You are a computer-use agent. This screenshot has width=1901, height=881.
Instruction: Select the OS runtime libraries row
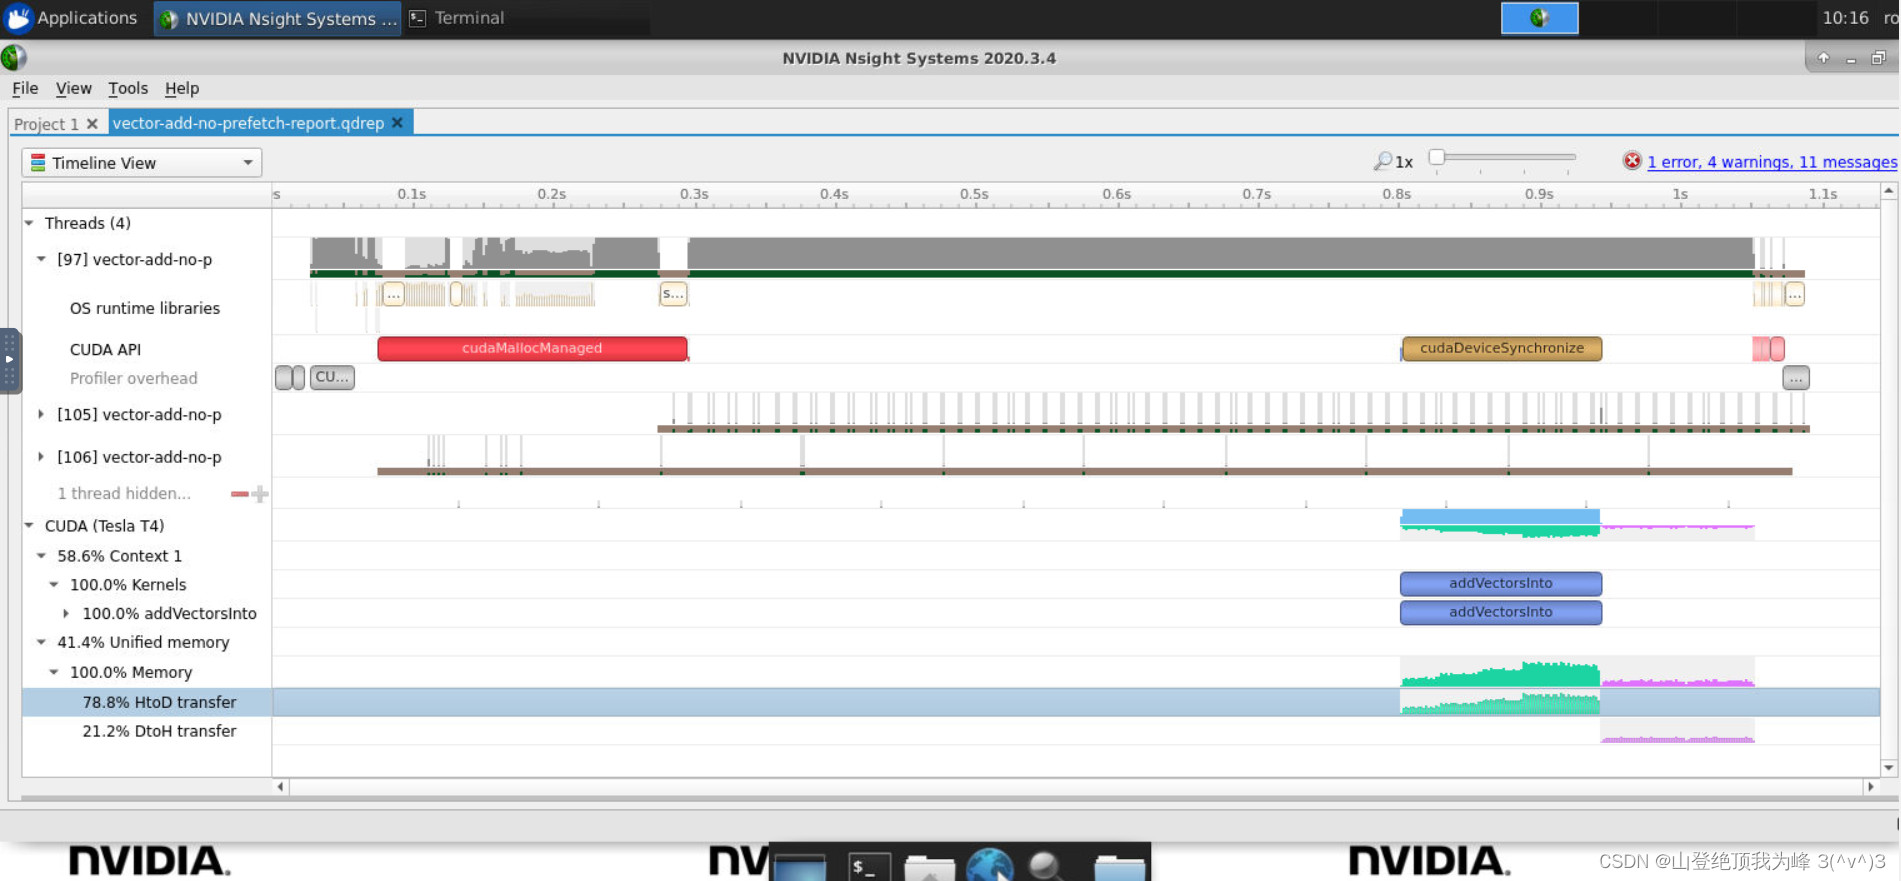click(x=145, y=308)
